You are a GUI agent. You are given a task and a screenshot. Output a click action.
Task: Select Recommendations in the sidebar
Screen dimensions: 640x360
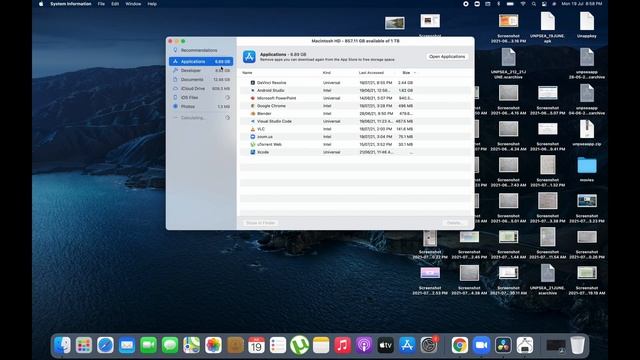pos(201,50)
